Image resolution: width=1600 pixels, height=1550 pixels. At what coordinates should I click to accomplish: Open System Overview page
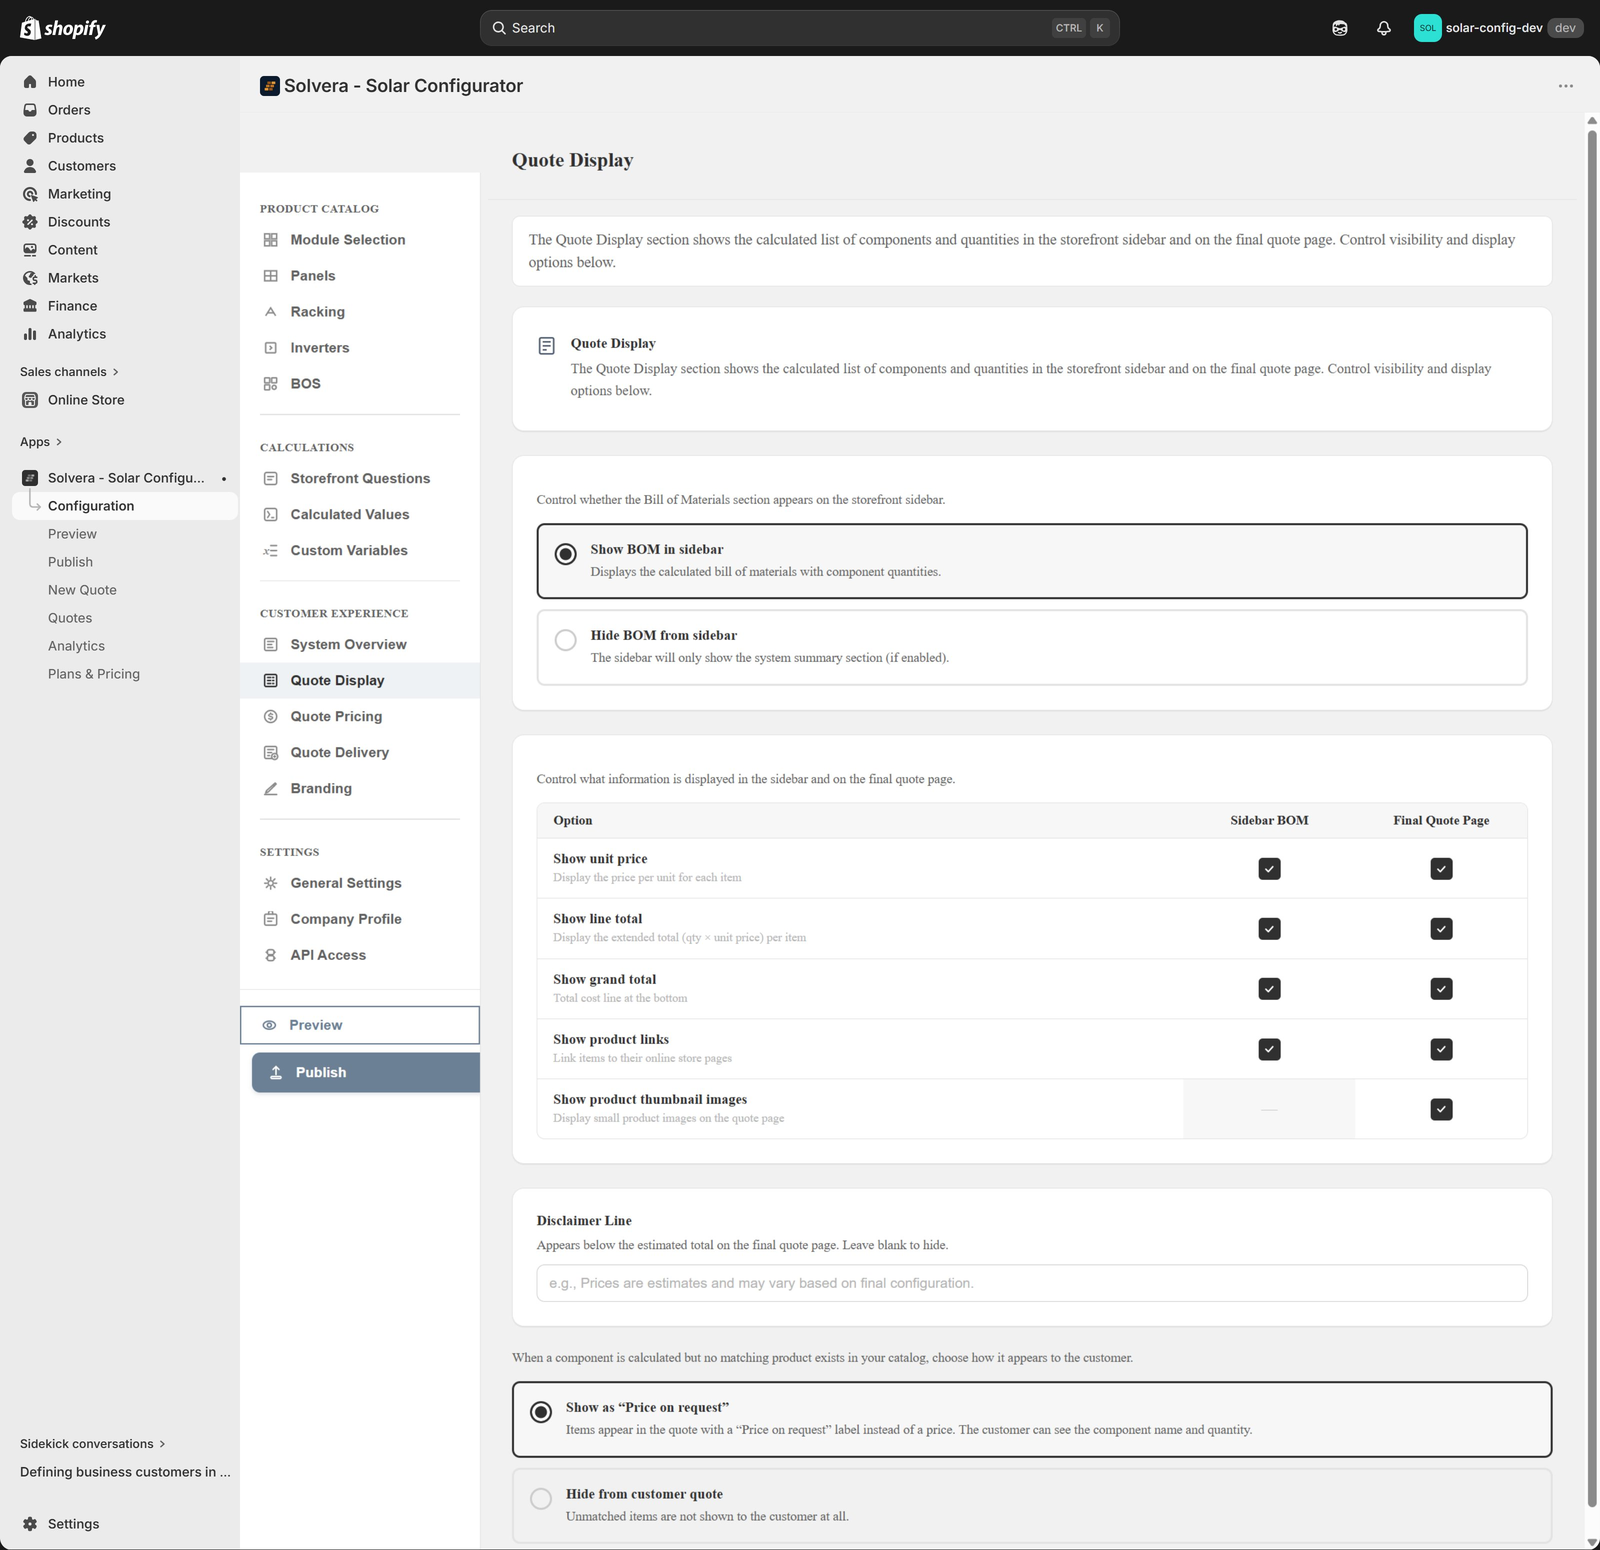[x=359, y=645]
